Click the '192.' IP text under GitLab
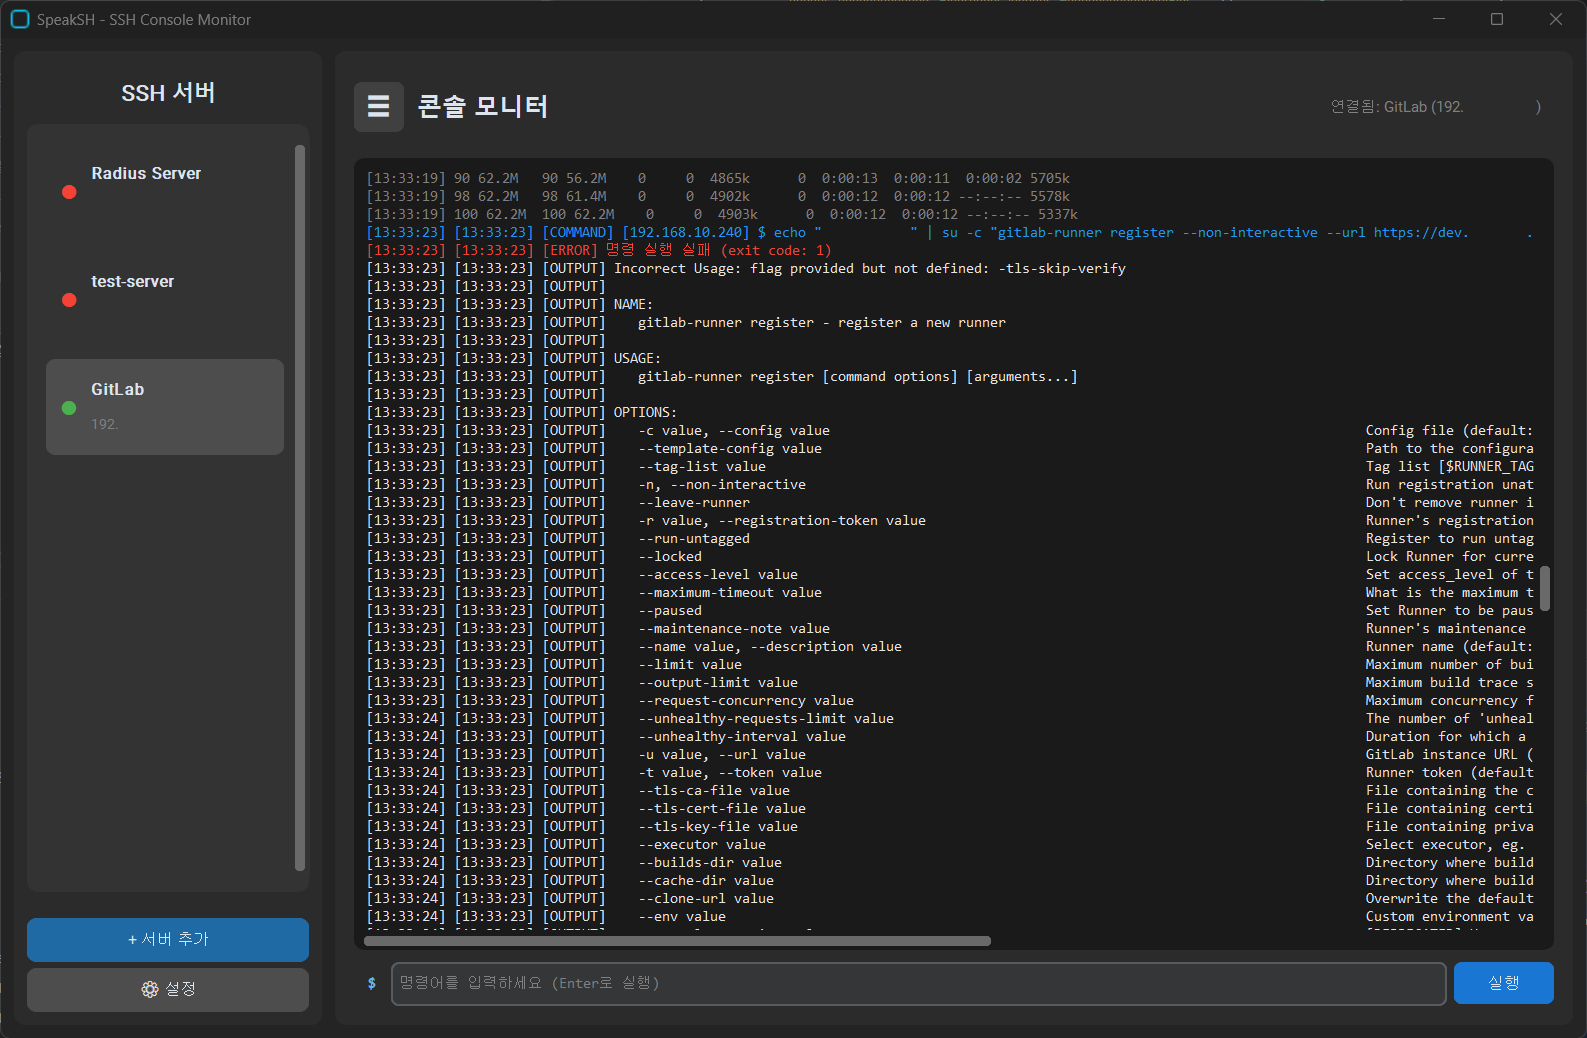Image resolution: width=1587 pixels, height=1038 pixels. click(x=105, y=424)
